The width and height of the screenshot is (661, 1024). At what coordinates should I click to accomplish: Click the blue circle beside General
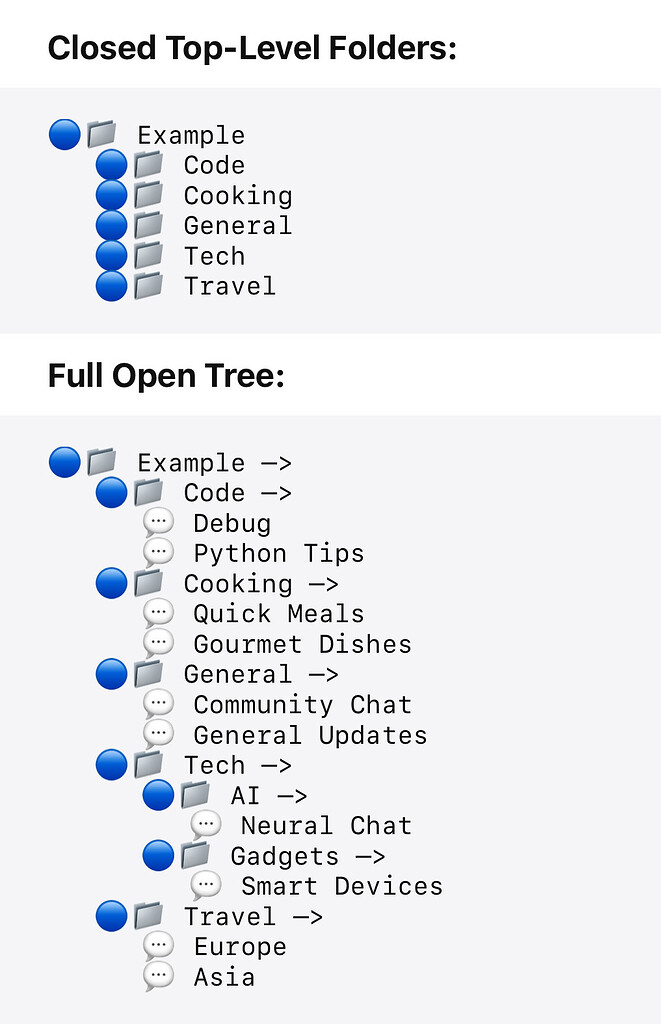111,673
